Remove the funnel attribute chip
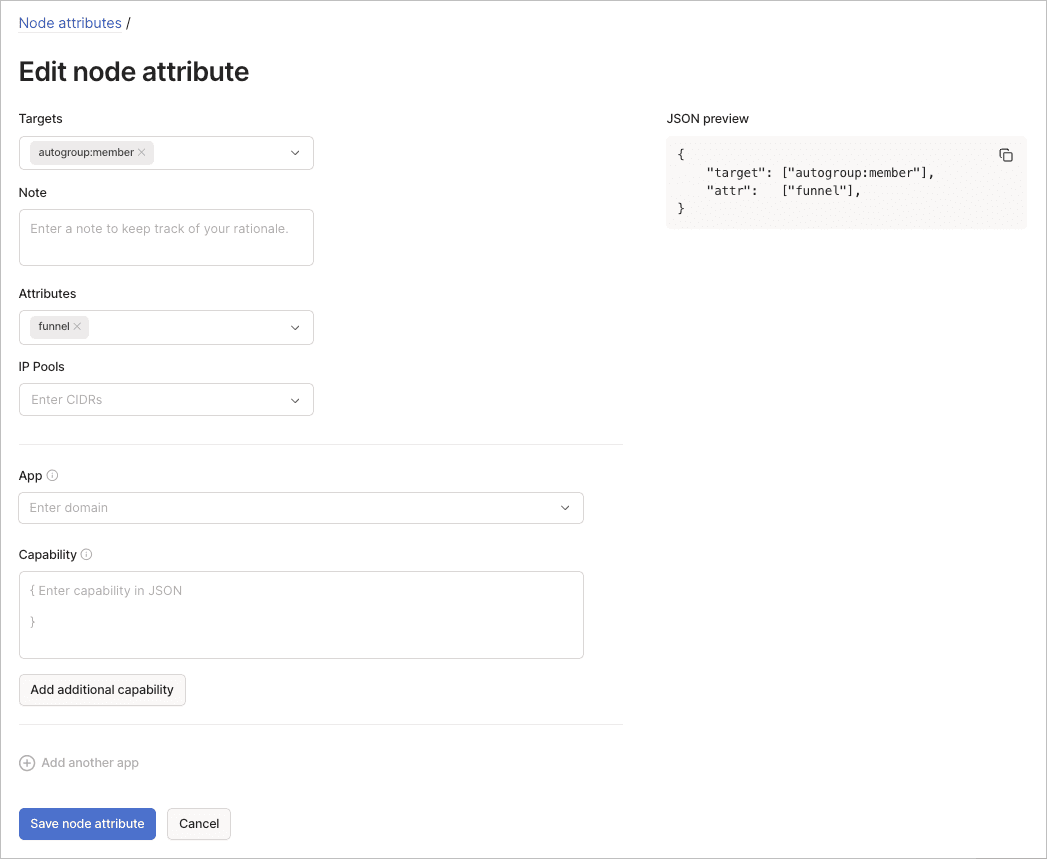The image size is (1047, 859). point(77,326)
